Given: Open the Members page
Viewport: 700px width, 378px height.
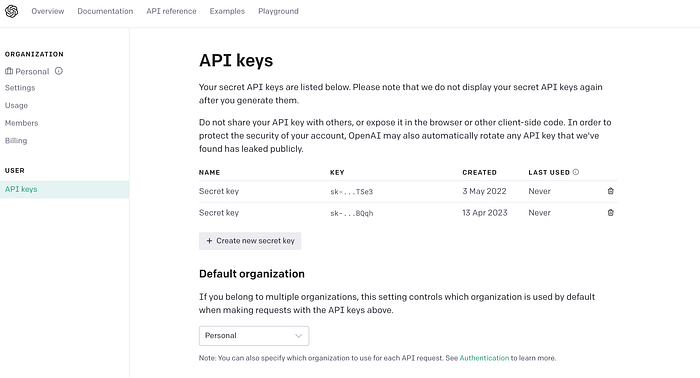Looking at the screenshot, I should tap(21, 123).
